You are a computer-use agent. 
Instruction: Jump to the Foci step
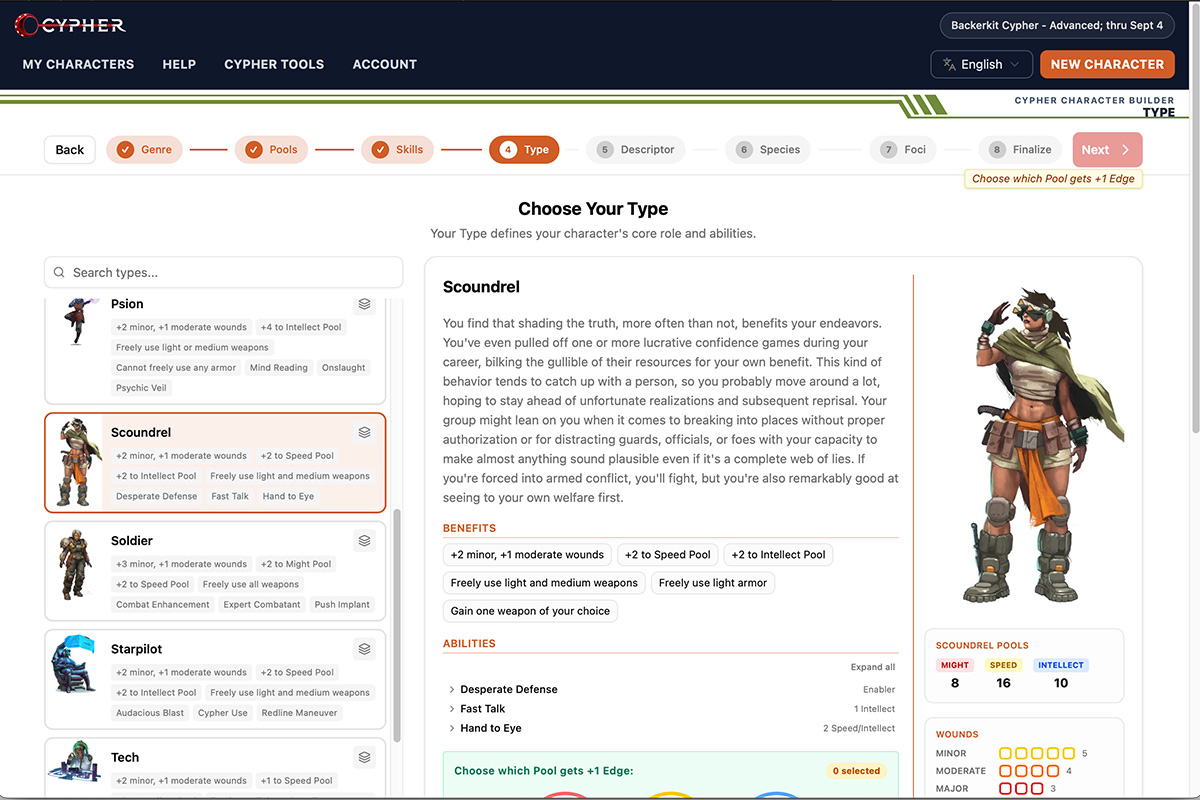(903, 150)
